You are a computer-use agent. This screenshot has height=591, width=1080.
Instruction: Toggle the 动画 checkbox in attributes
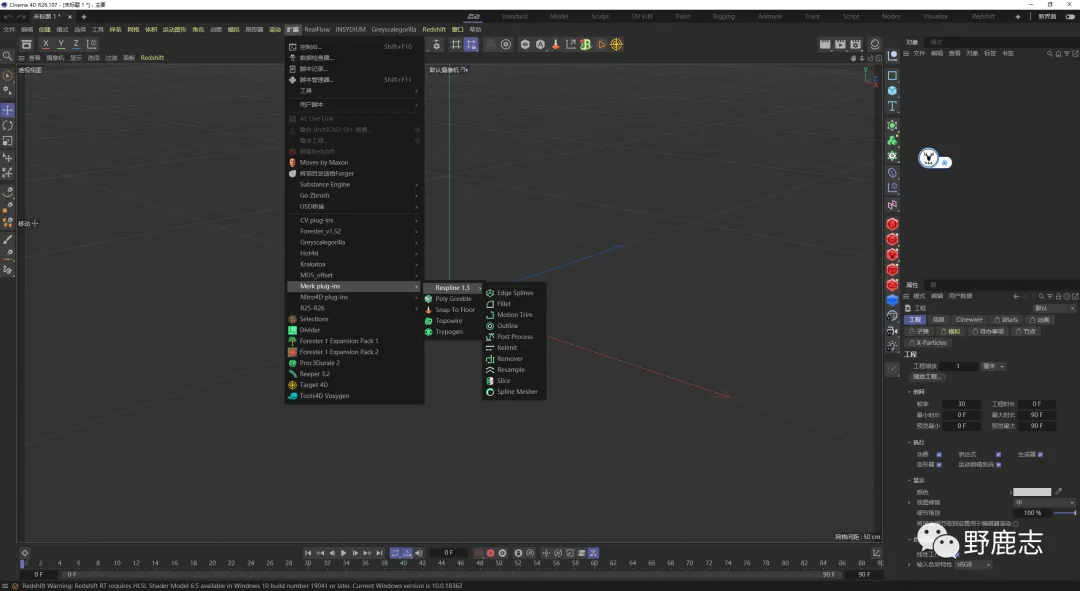click(x=939, y=455)
